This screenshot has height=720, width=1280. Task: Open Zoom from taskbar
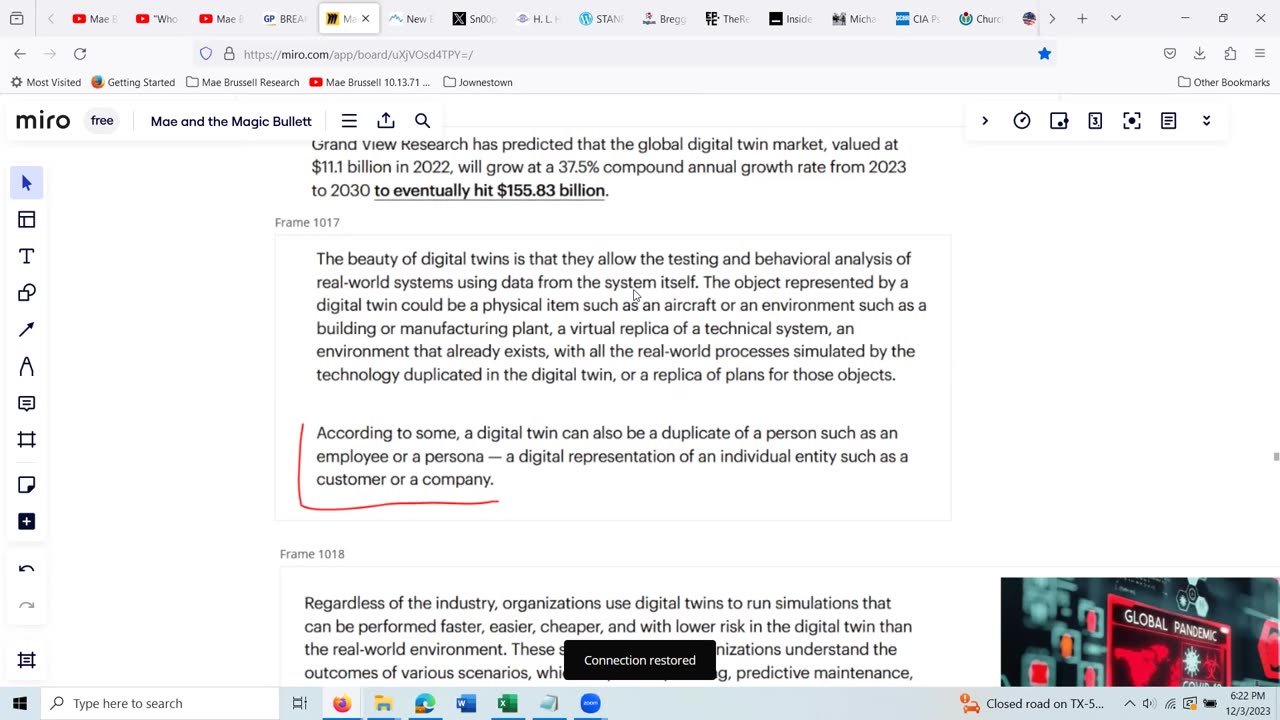pyautogui.click(x=590, y=703)
